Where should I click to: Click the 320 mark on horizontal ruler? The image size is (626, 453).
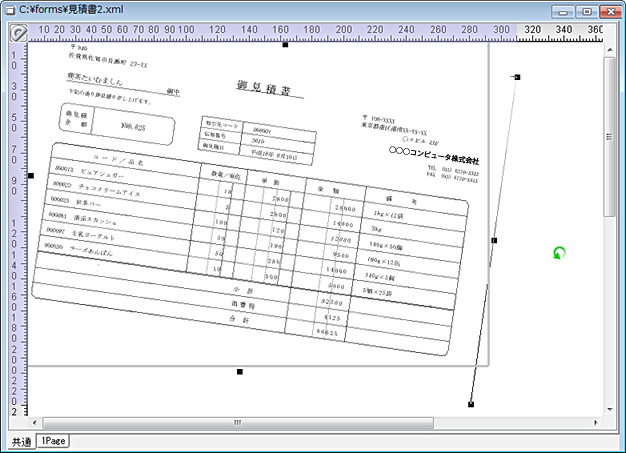pos(533,30)
